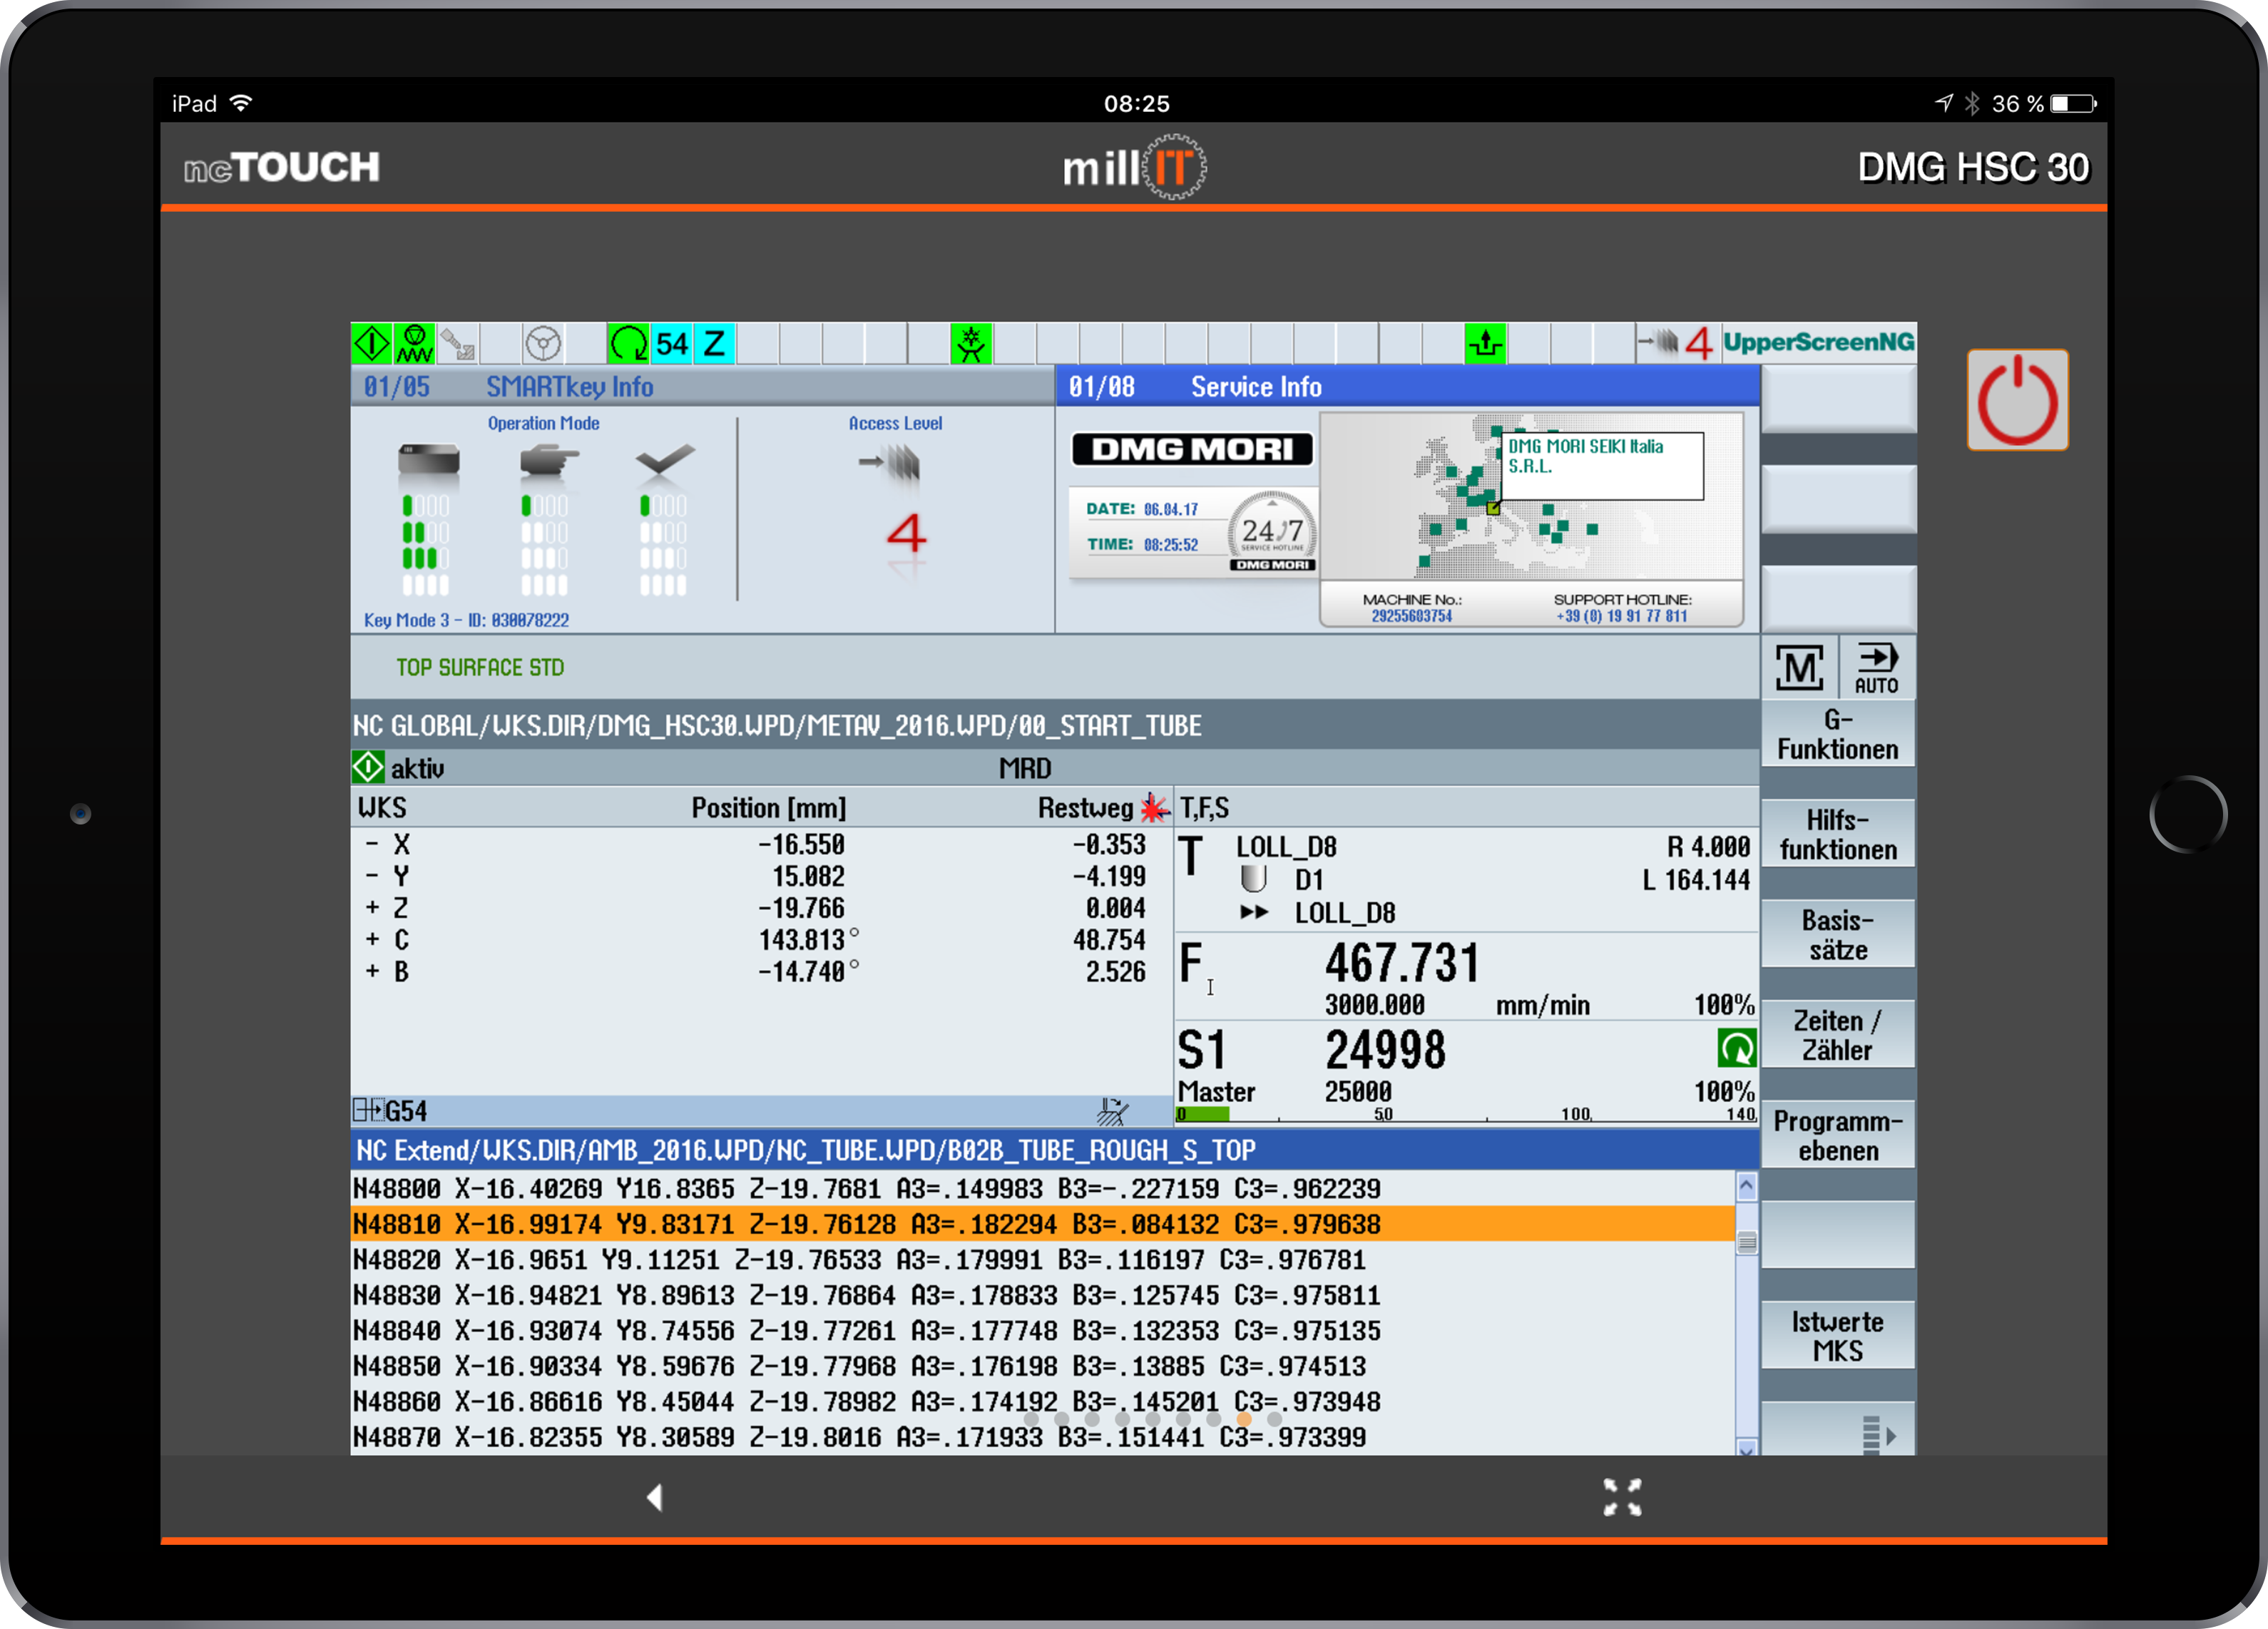Open the Basissätze softkey
Viewport: 2268px width, 1629px height.
(x=1837, y=934)
